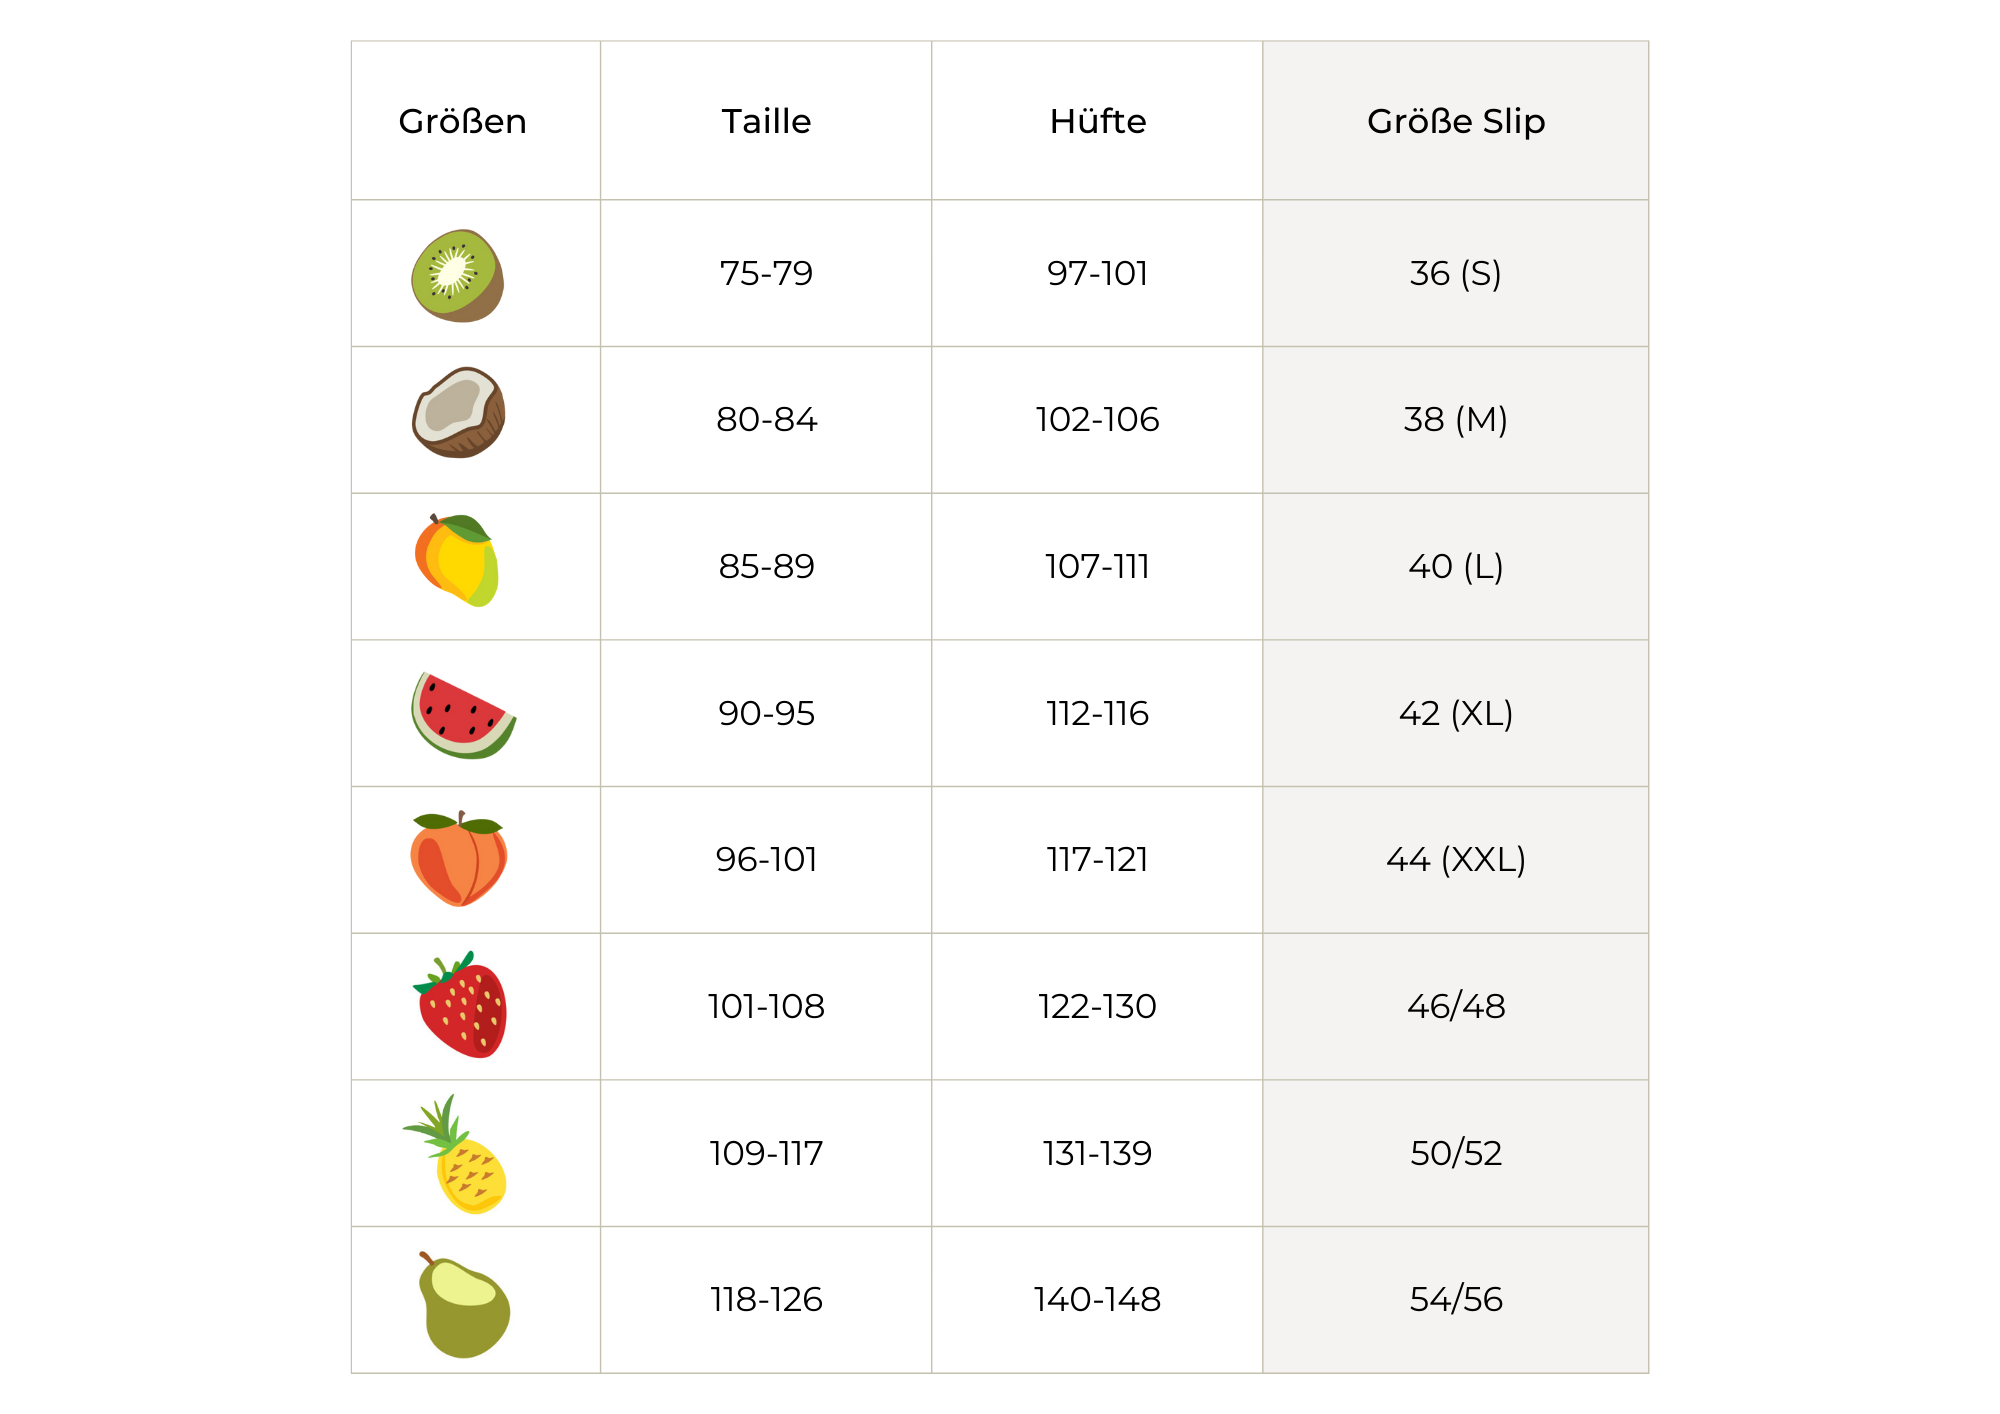Click the strawberry icon
Viewport: 2000px width, 1414px height.
point(461,1005)
